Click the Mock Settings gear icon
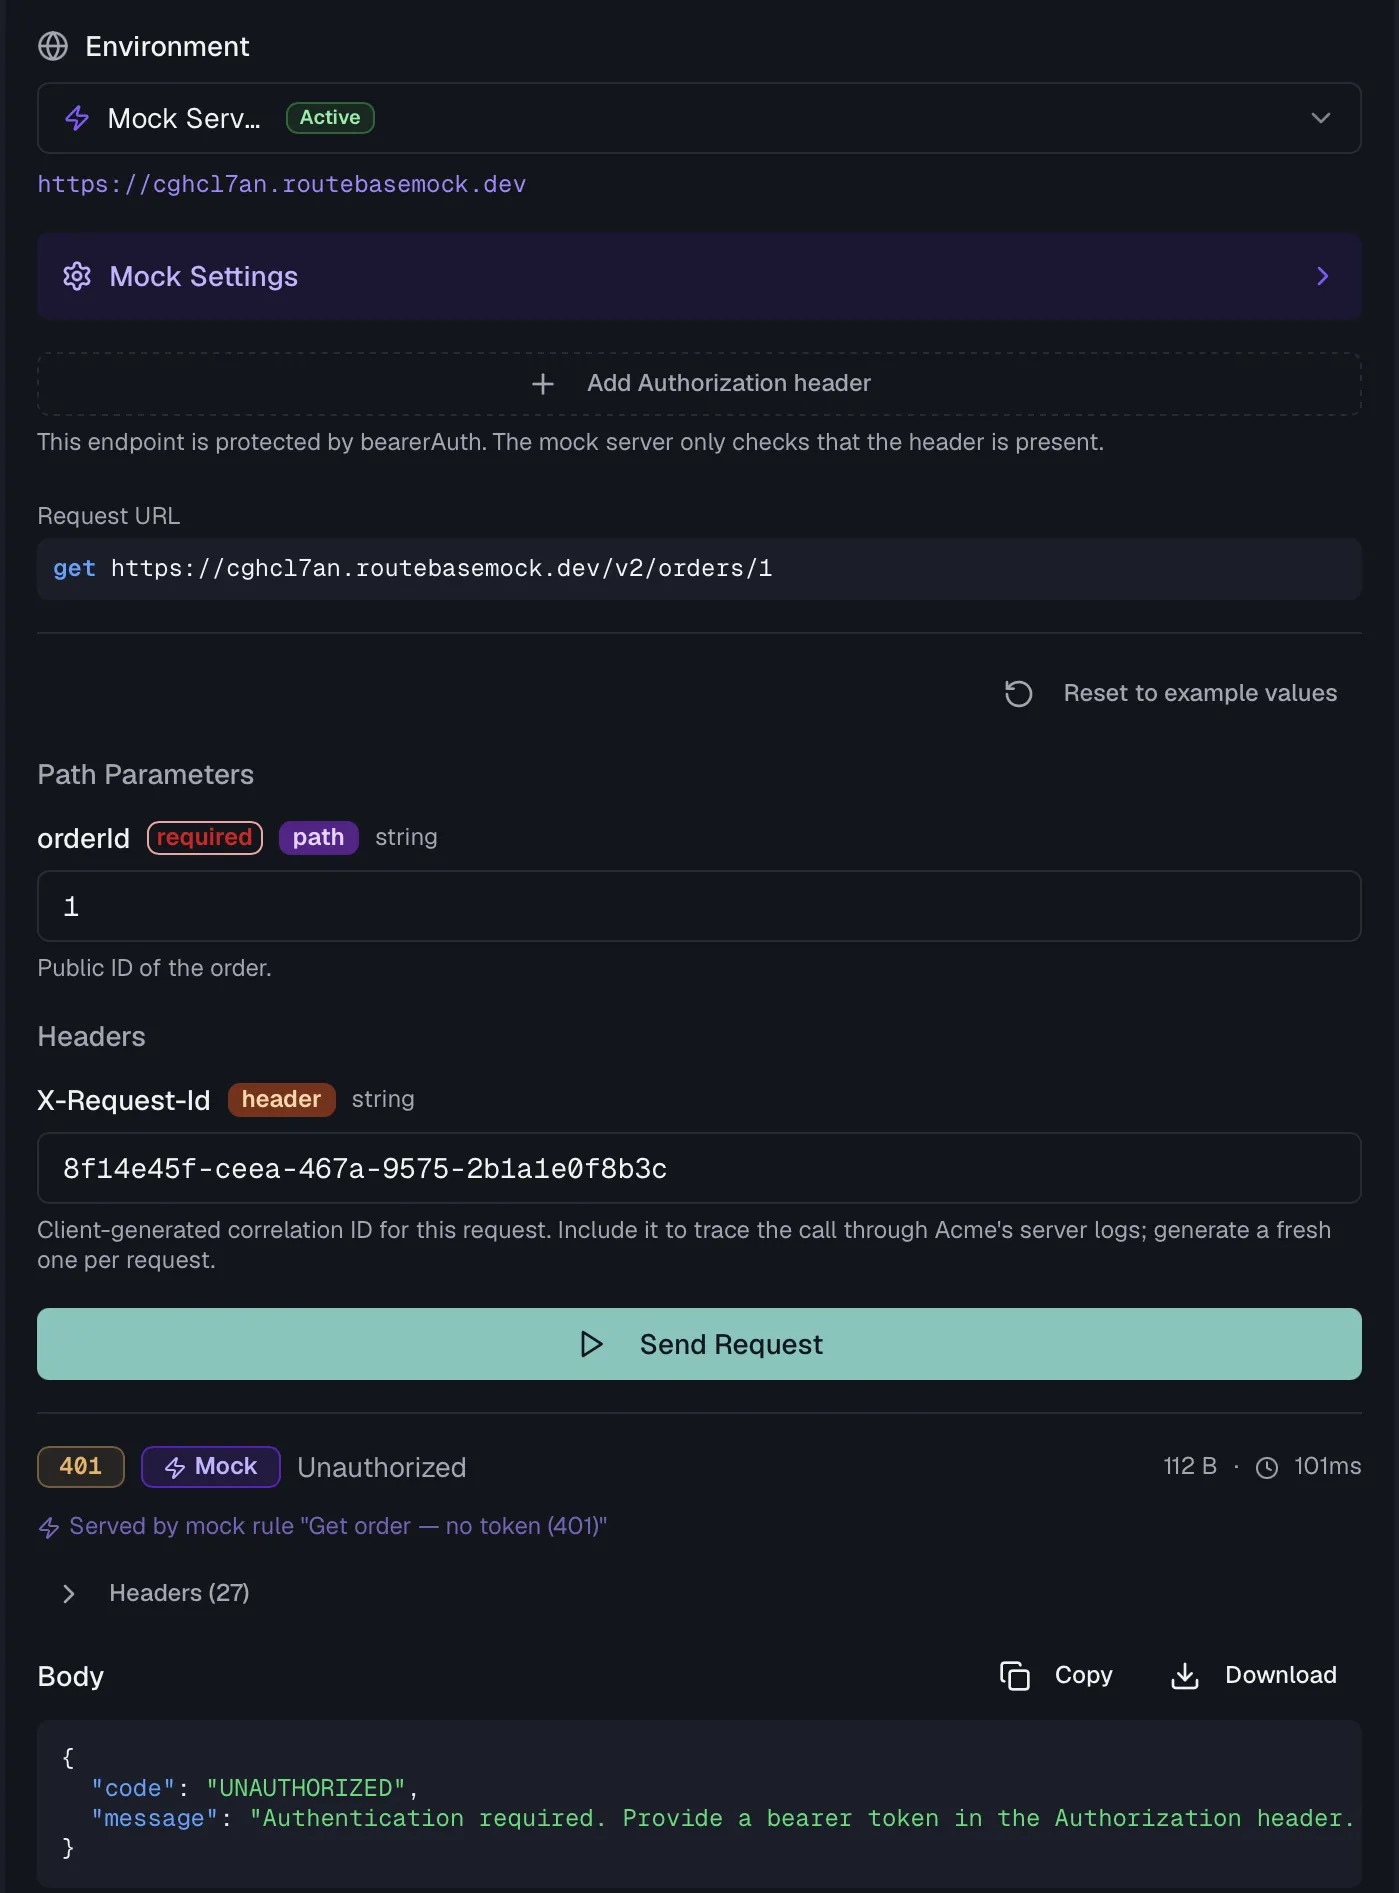The image size is (1399, 1893). click(x=77, y=276)
